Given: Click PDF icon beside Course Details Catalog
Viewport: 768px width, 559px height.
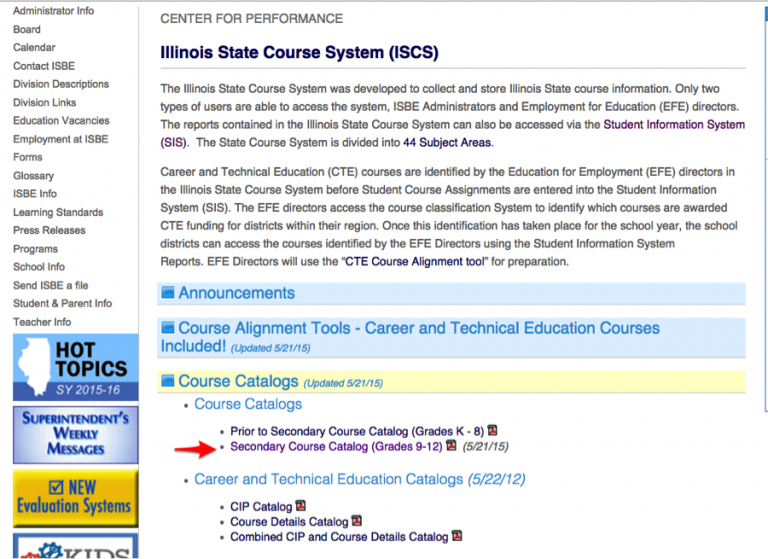Looking at the screenshot, I should tap(356, 522).
